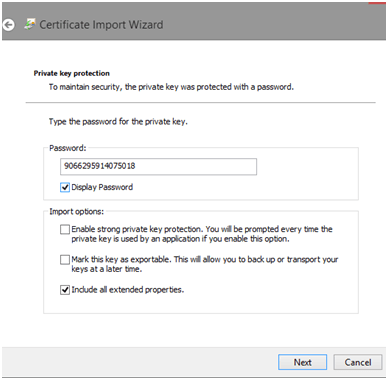Click the 'Private key protection' heading
The height and width of the screenshot is (380, 388).
71,73
